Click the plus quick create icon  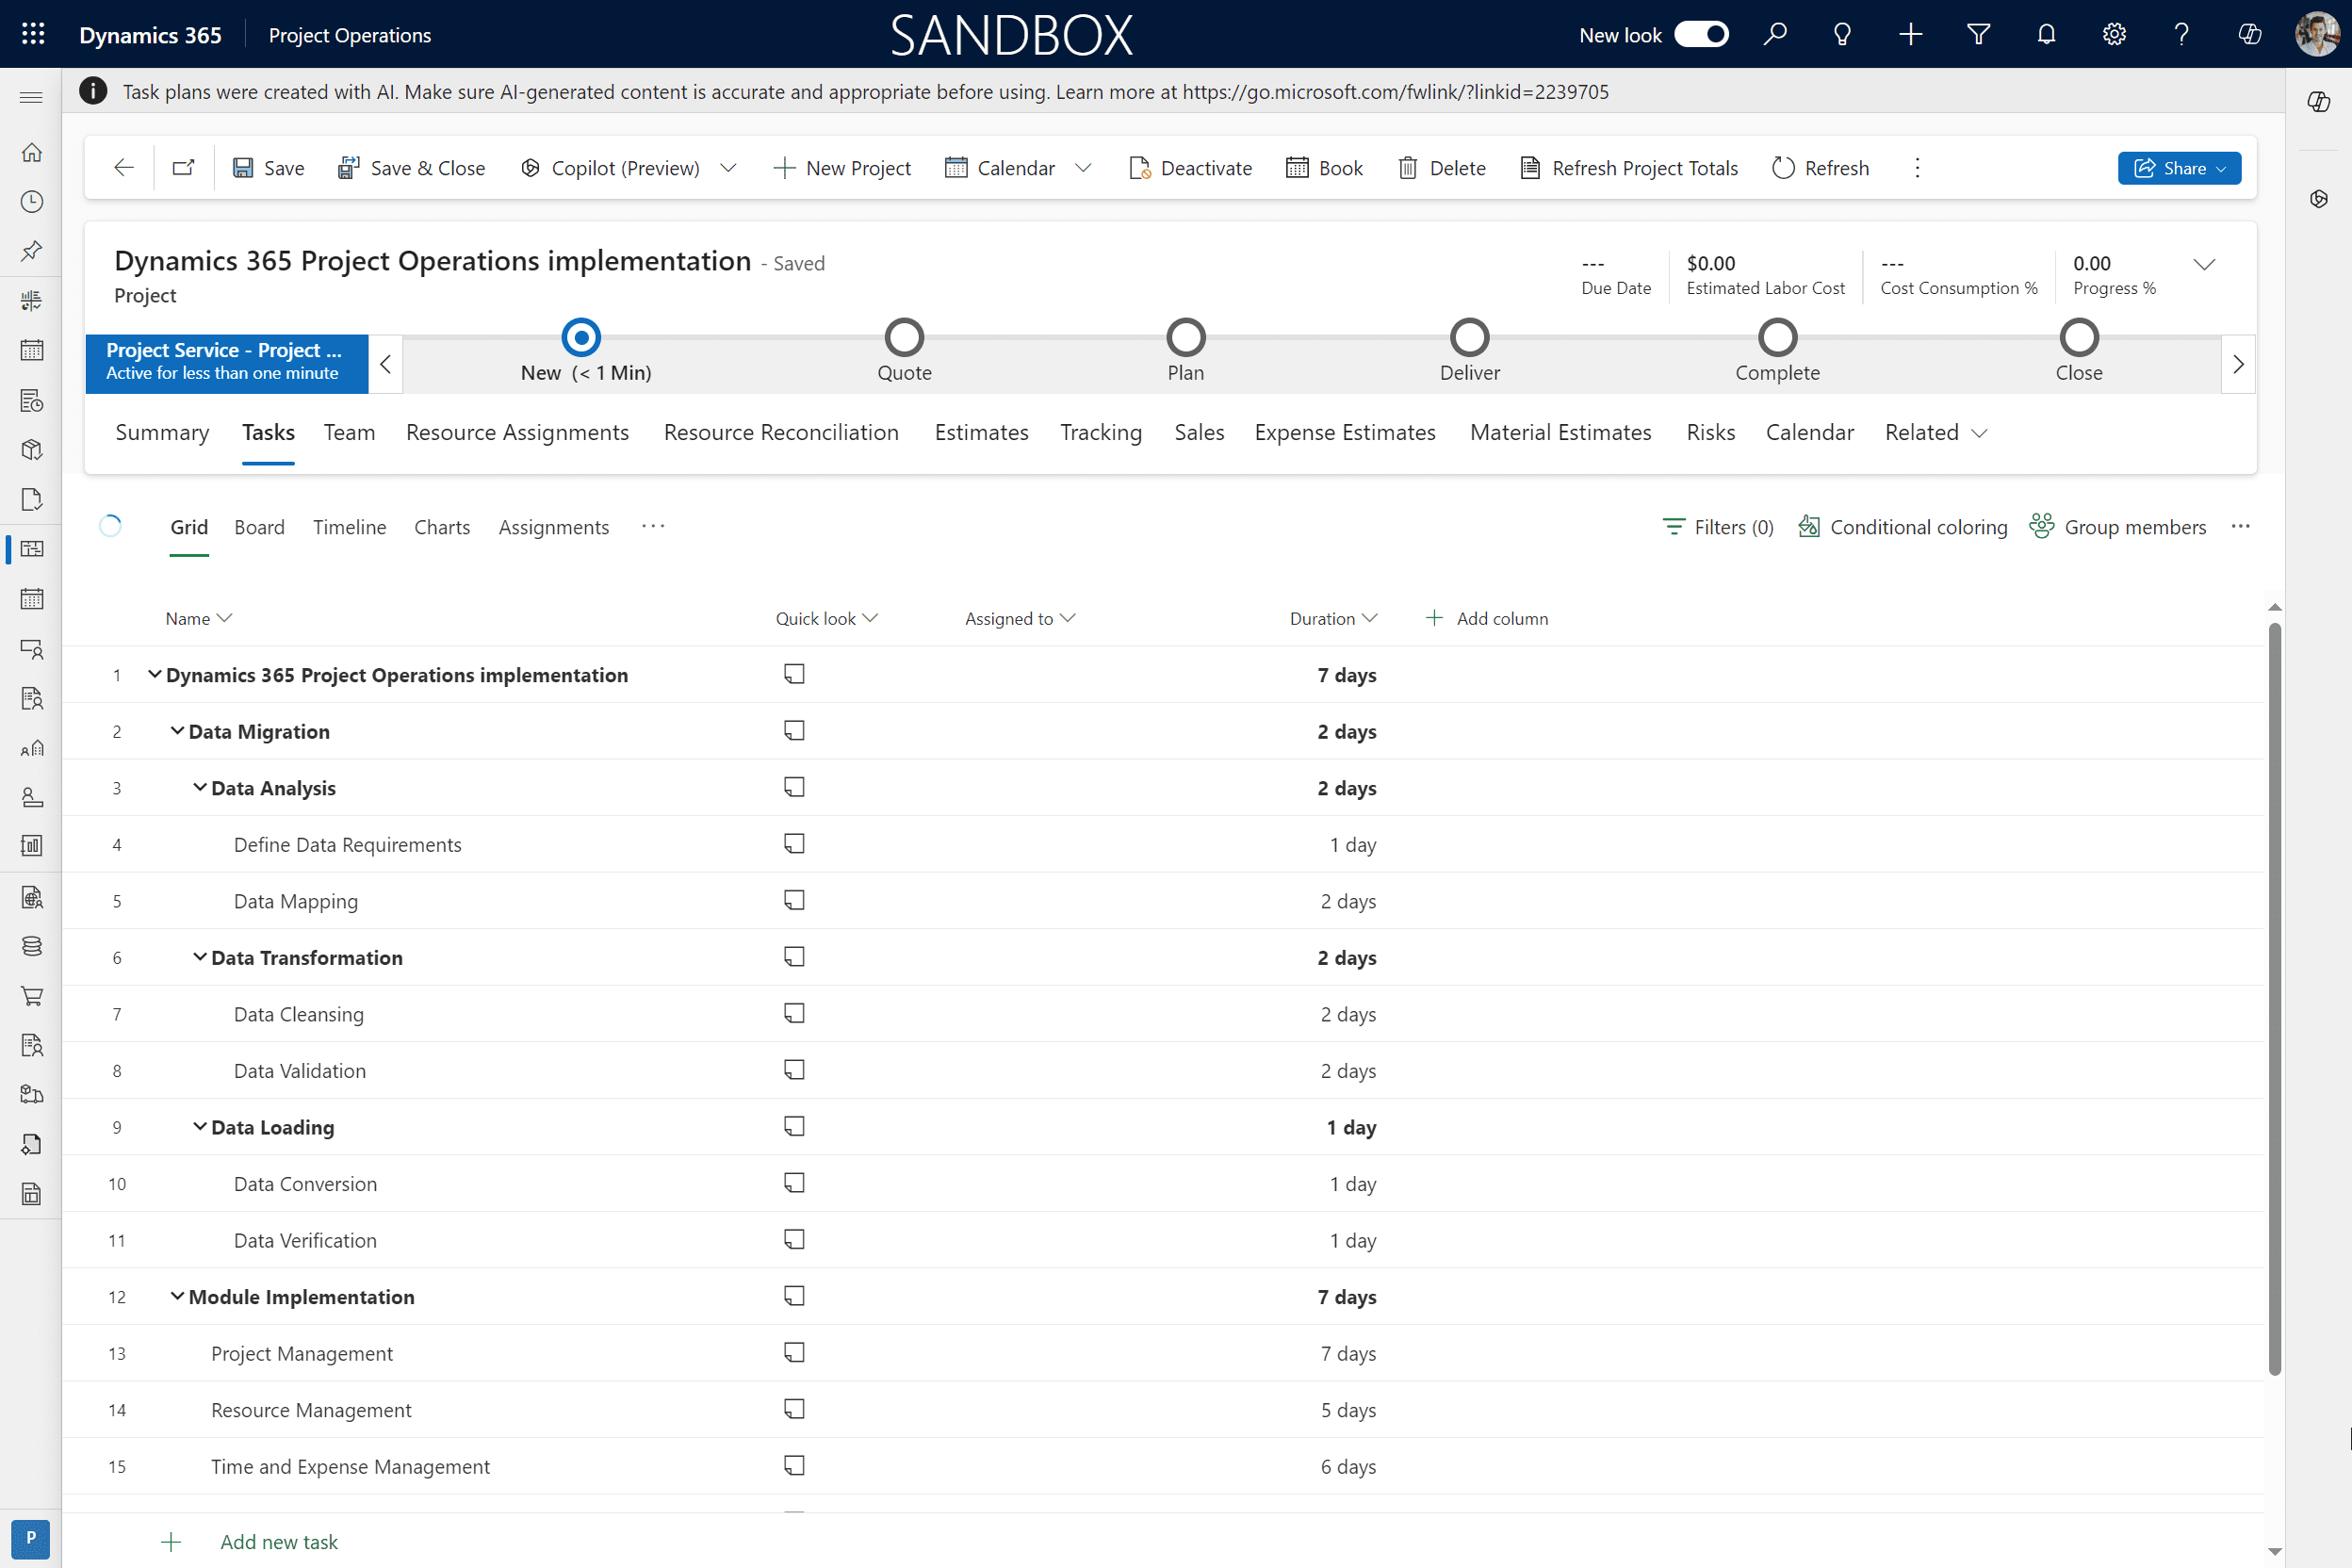tap(1910, 35)
